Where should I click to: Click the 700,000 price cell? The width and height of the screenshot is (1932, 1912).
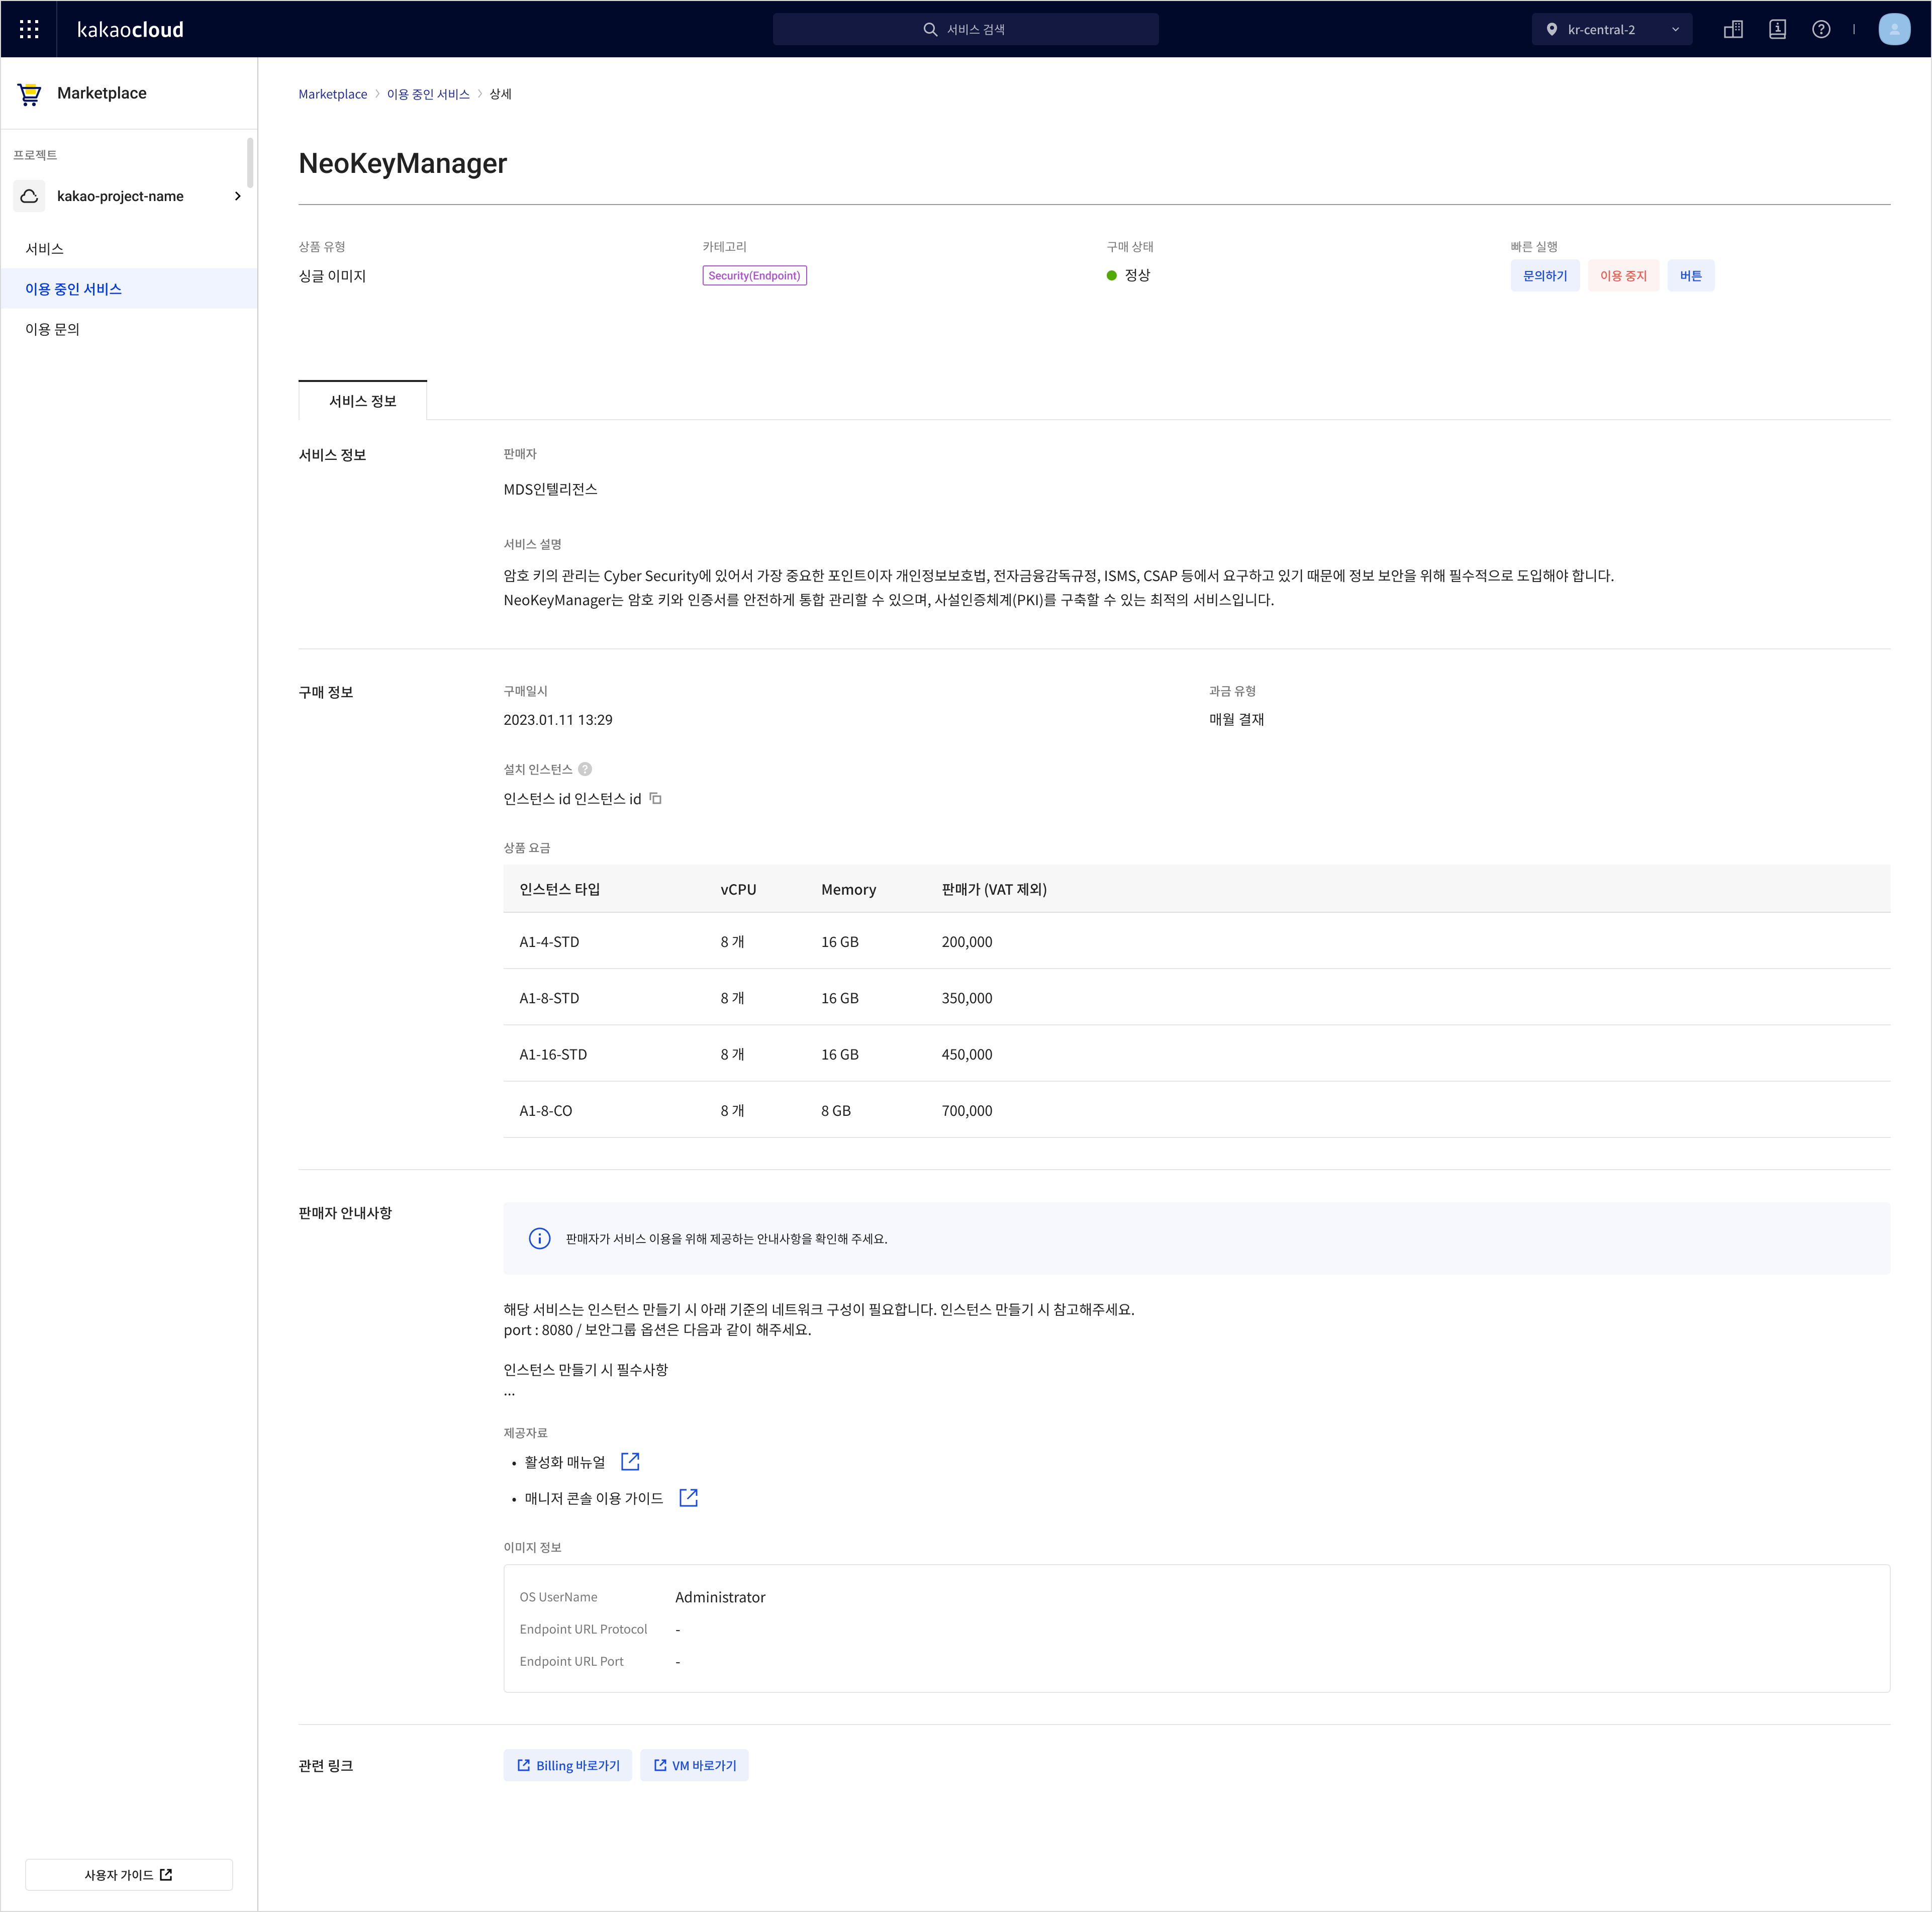pyautogui.click(x=966, y=1110)
